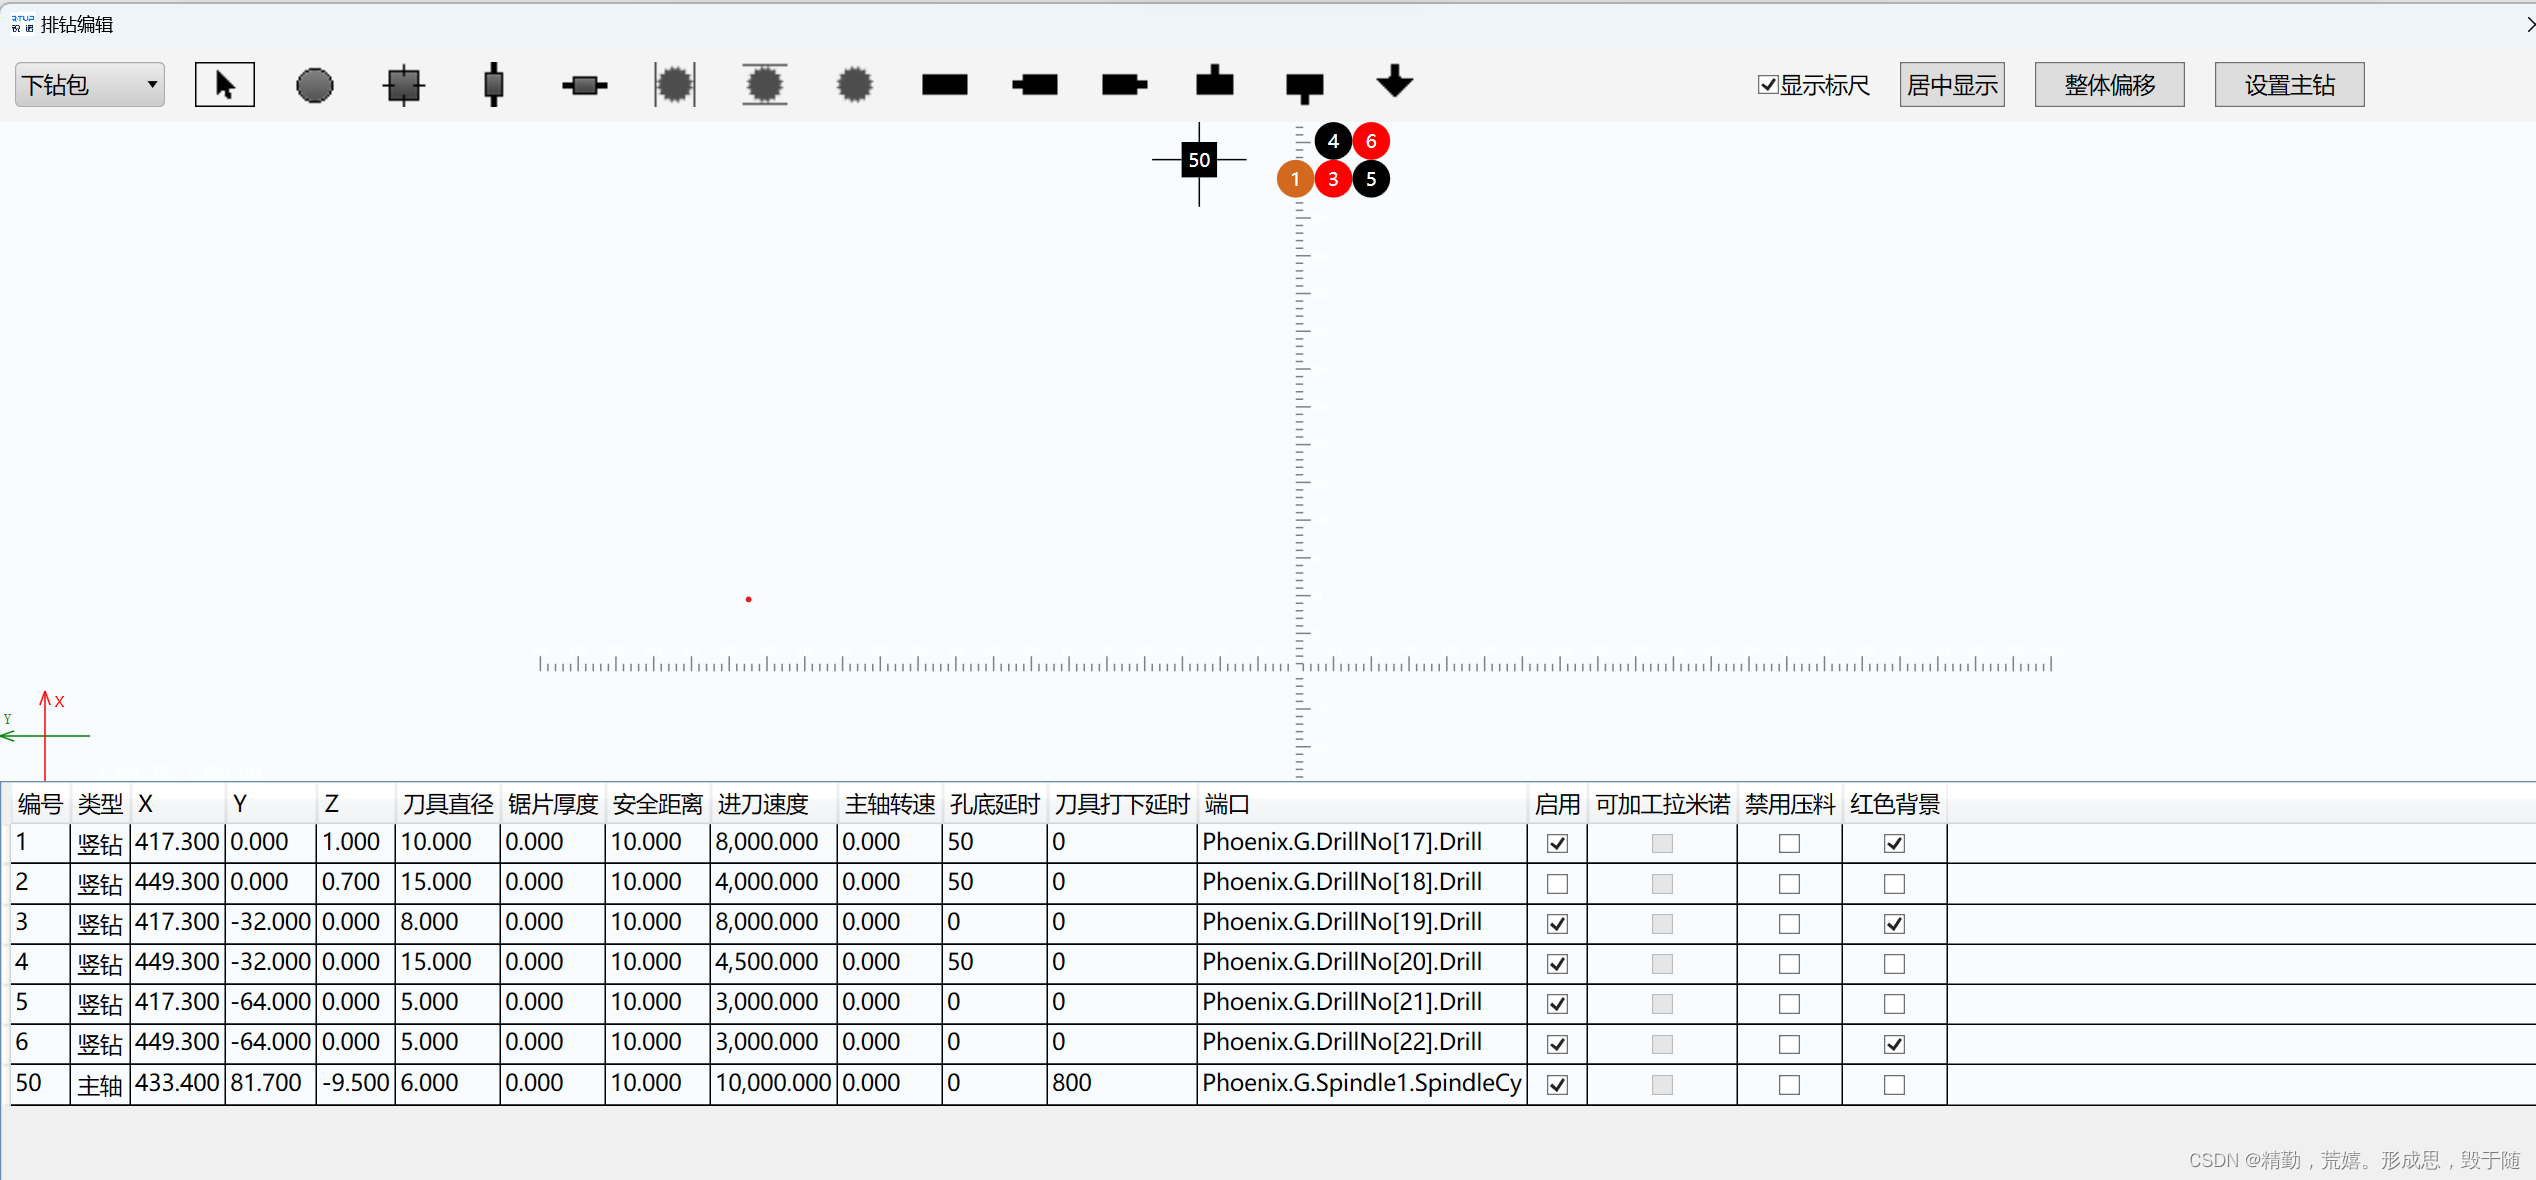This screenshot has width=2536, height=1180.
Task: Check 禁用压料 for drill row 4
Action: [x=1789, y=964]
